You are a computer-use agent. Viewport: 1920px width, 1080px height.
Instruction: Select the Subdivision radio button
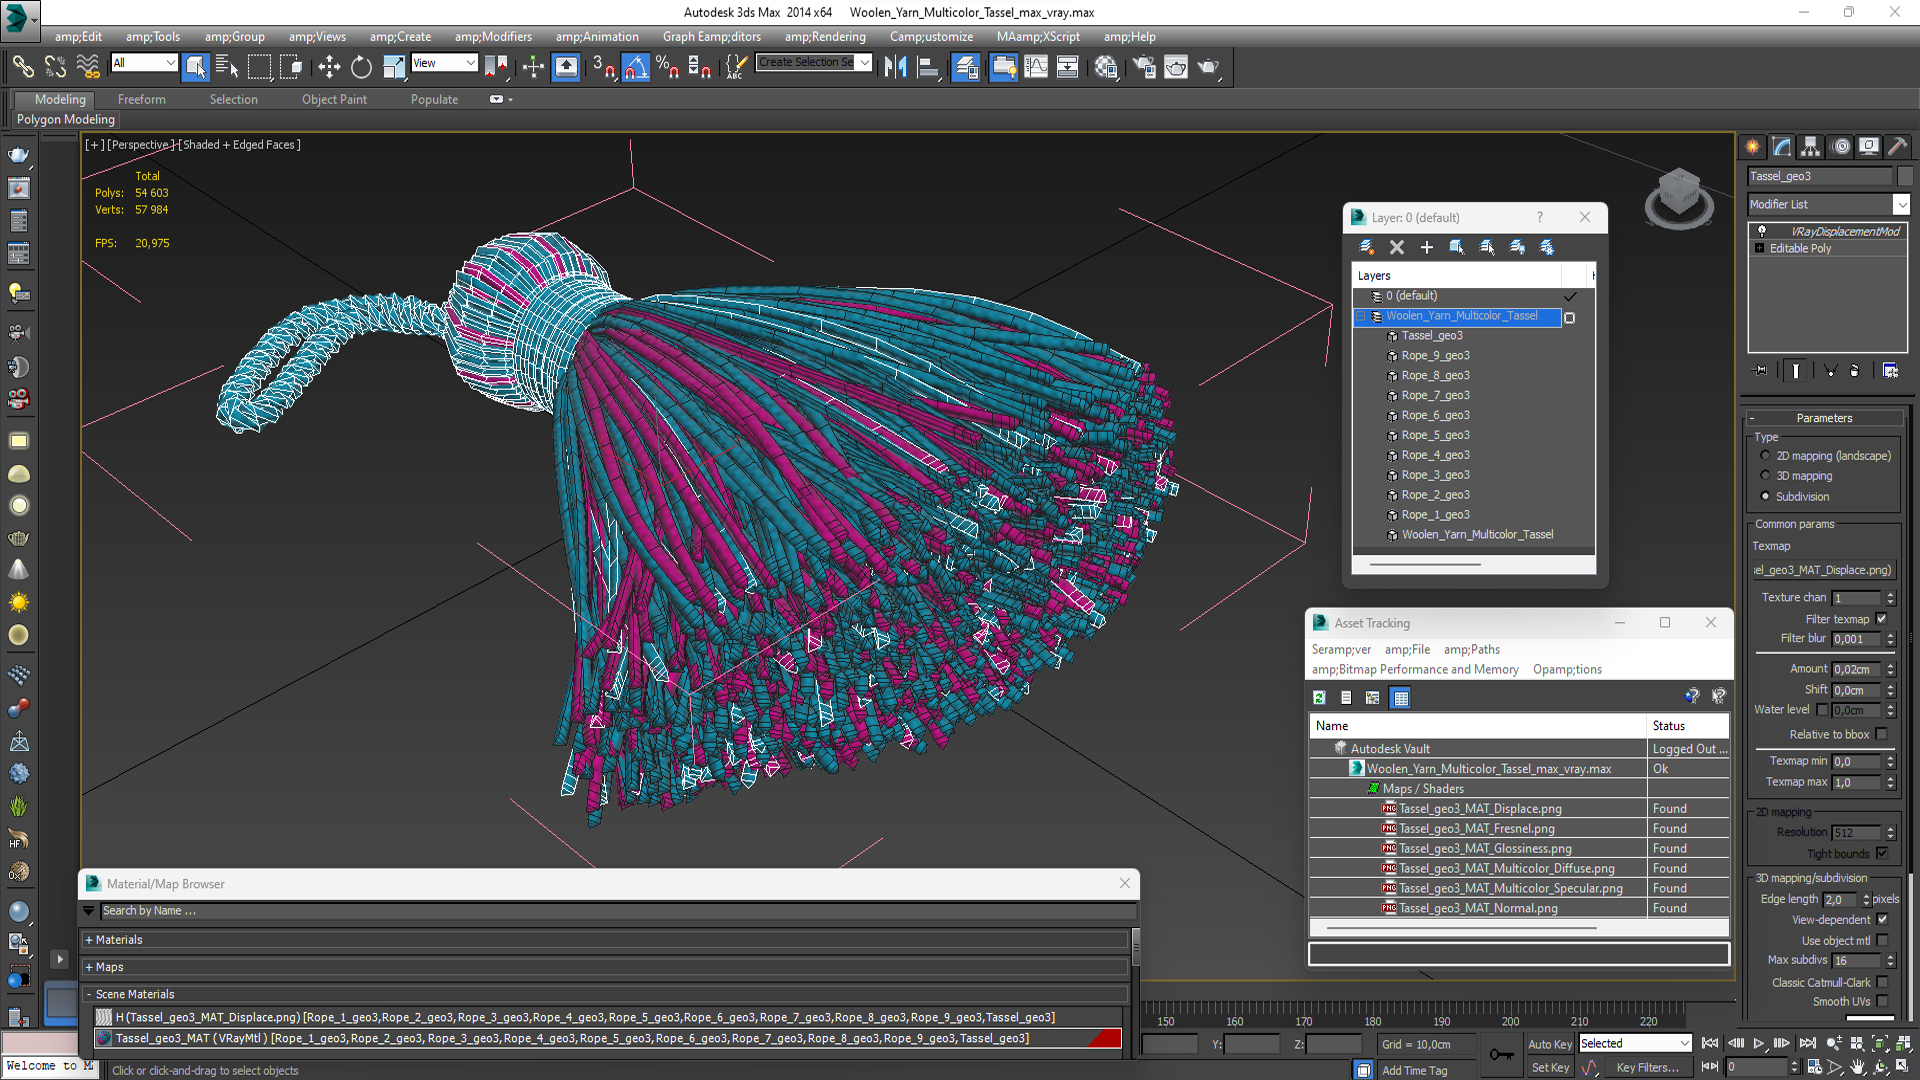tap(1765, 496)
